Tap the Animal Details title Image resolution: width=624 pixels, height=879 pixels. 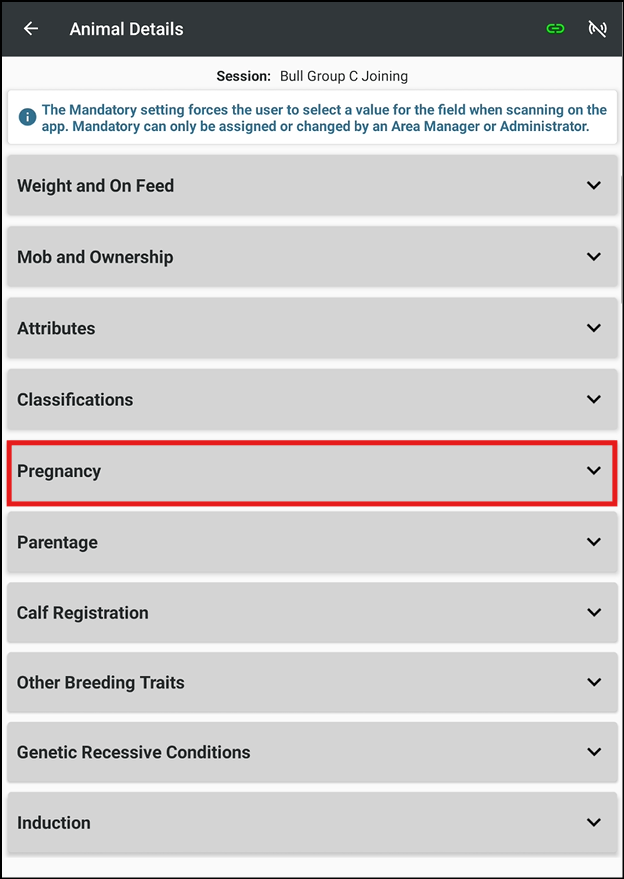(126, 29)
